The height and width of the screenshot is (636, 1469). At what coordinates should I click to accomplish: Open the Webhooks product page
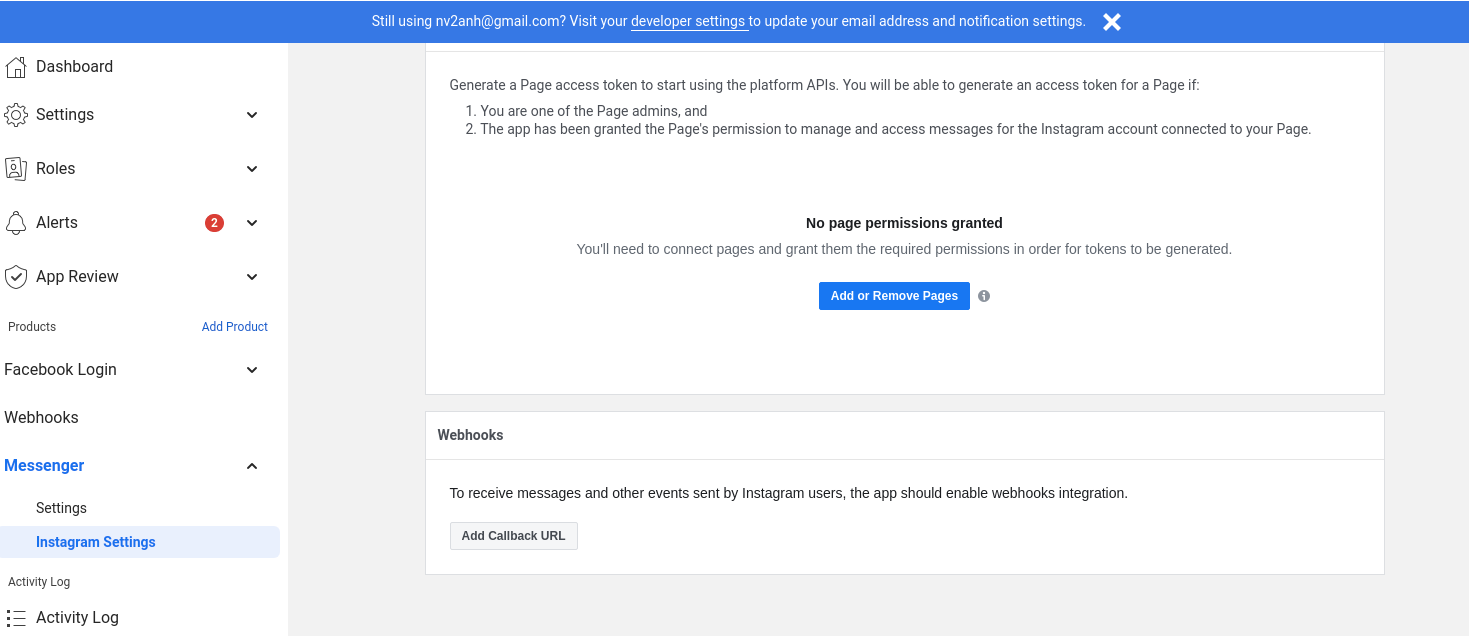point(41,418)
